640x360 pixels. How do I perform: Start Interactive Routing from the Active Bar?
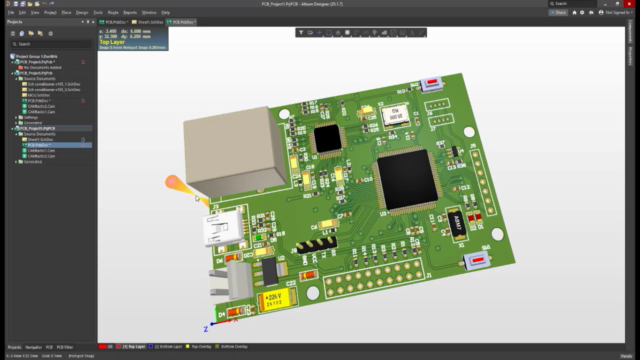click(x=357, y=33)
